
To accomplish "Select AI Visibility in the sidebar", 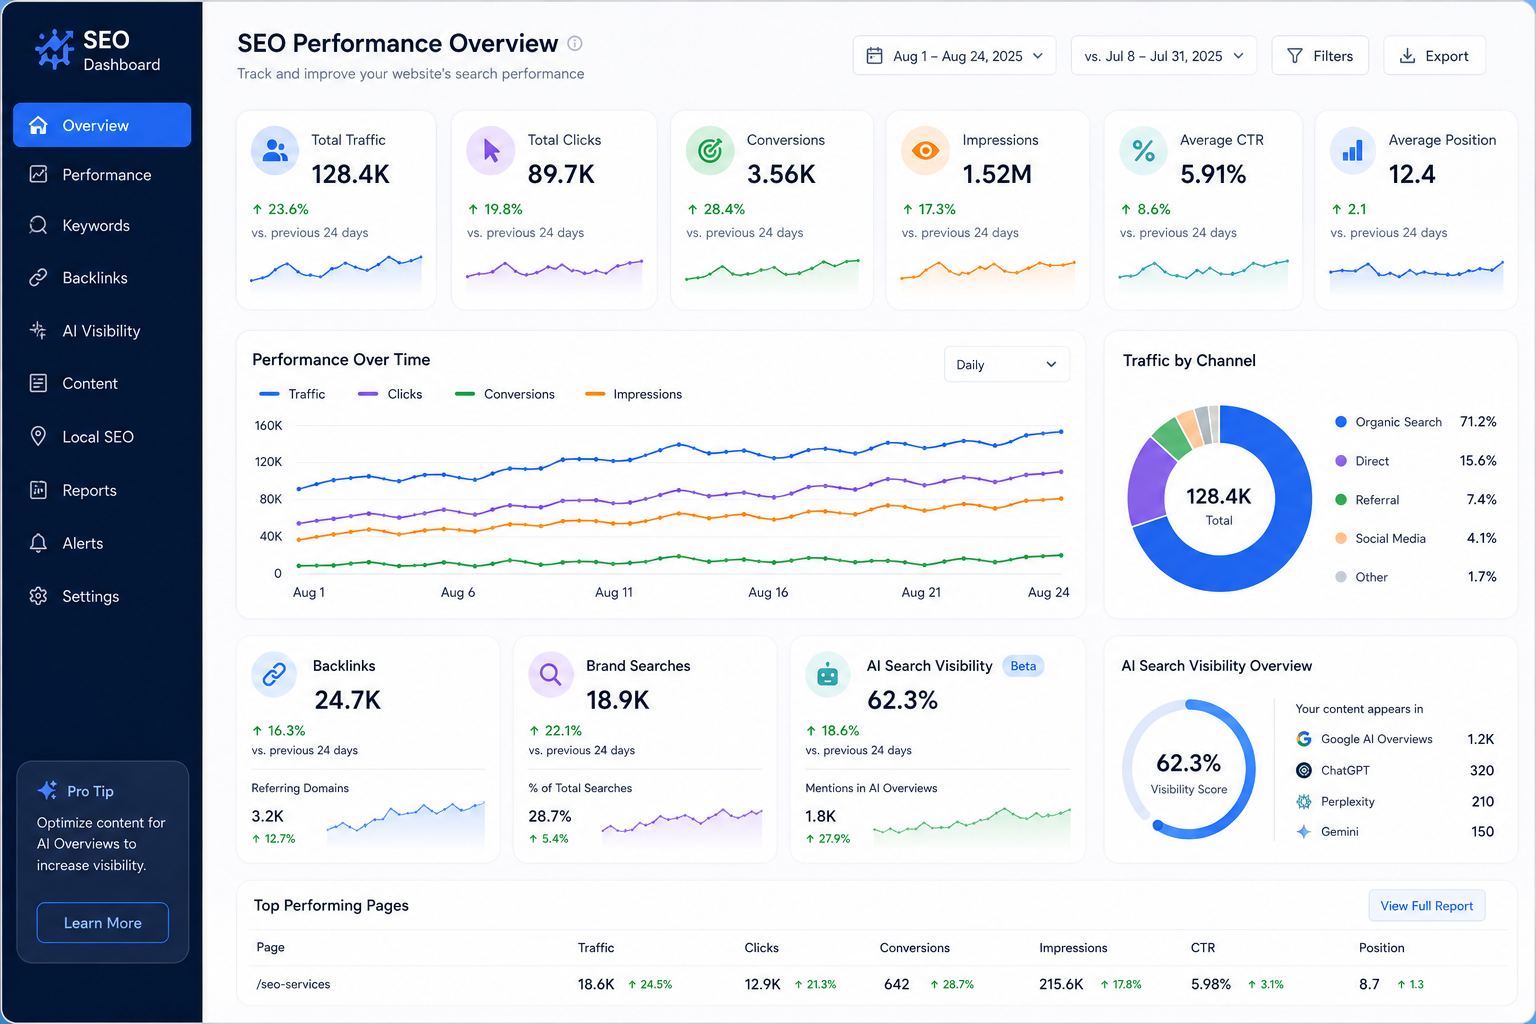I will [x=102, y=330].
